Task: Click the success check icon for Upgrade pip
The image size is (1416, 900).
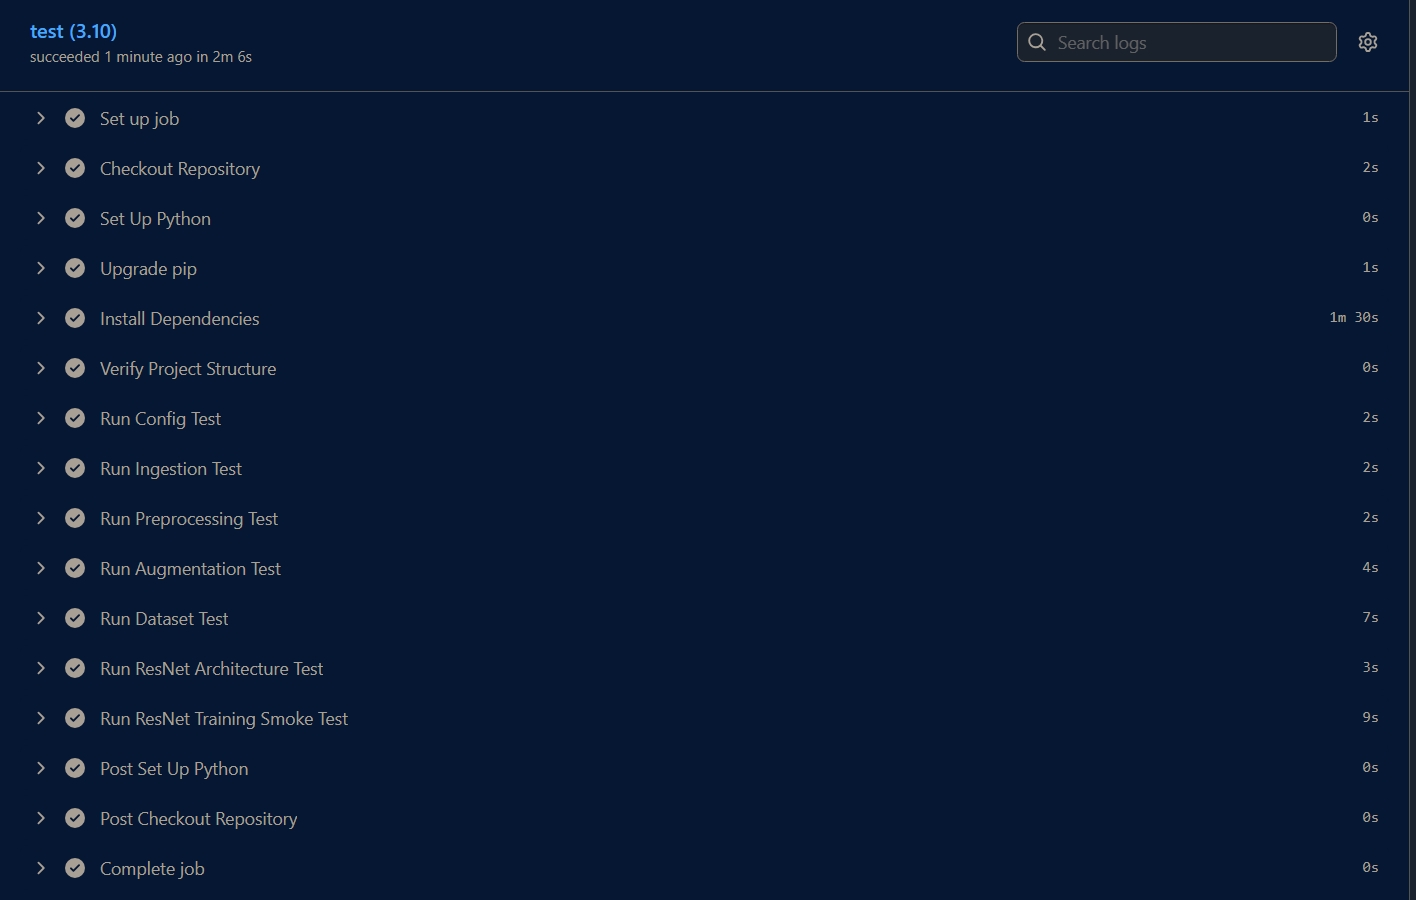Action: 75,268
